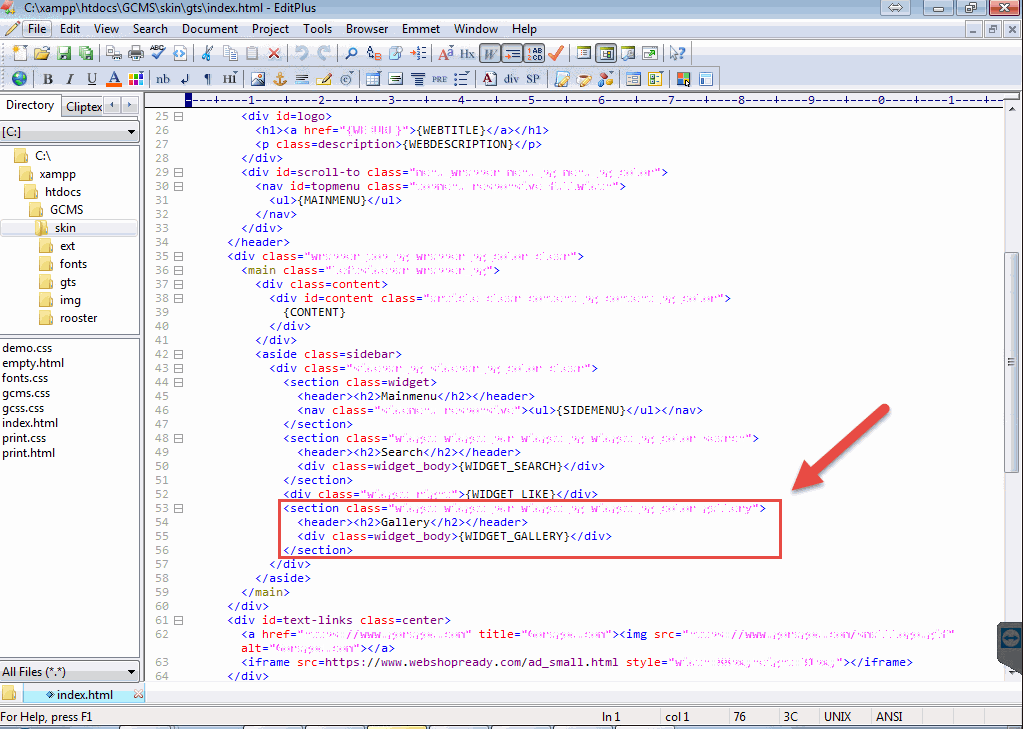
Task: Collapse the fold marker at line 61
Action: coord(178,621)
